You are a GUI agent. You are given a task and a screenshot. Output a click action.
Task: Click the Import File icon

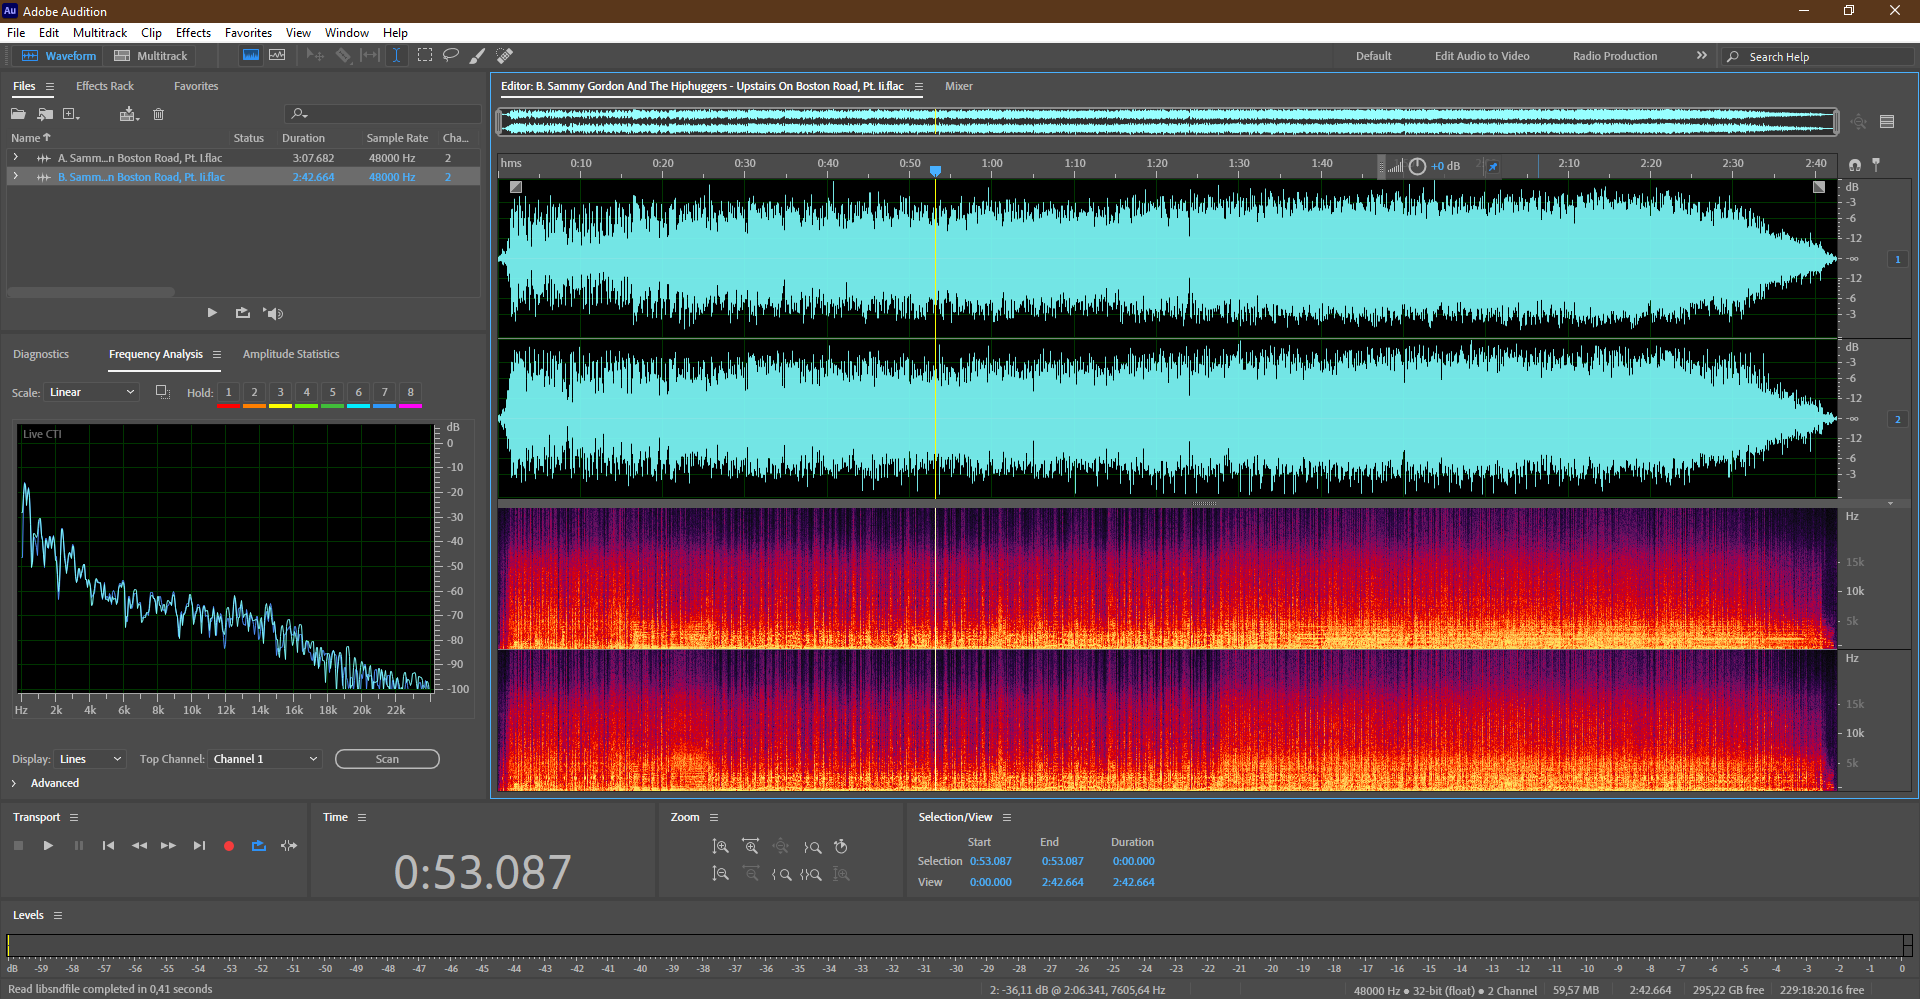tap(45, 114)
